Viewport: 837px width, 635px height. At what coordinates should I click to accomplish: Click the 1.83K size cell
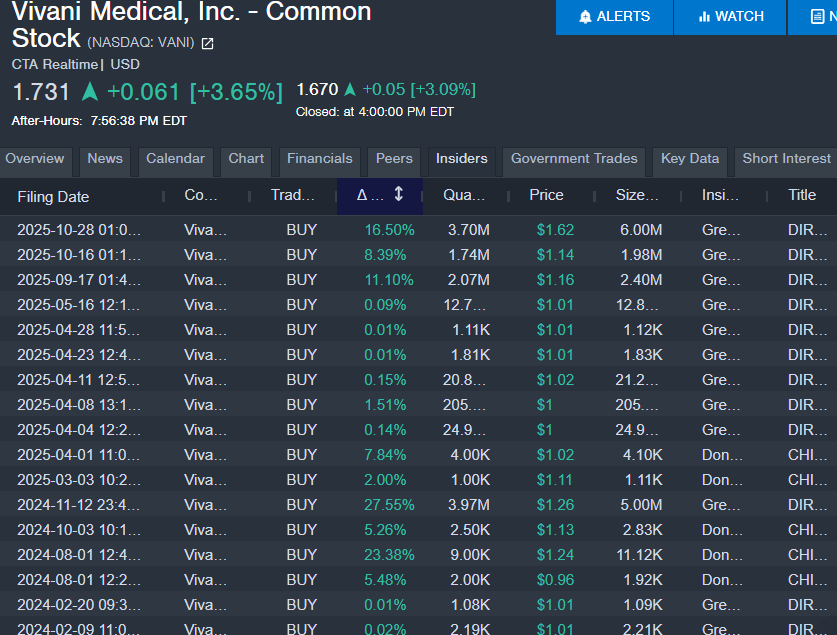pyautogui.click(x=643, y=355)
